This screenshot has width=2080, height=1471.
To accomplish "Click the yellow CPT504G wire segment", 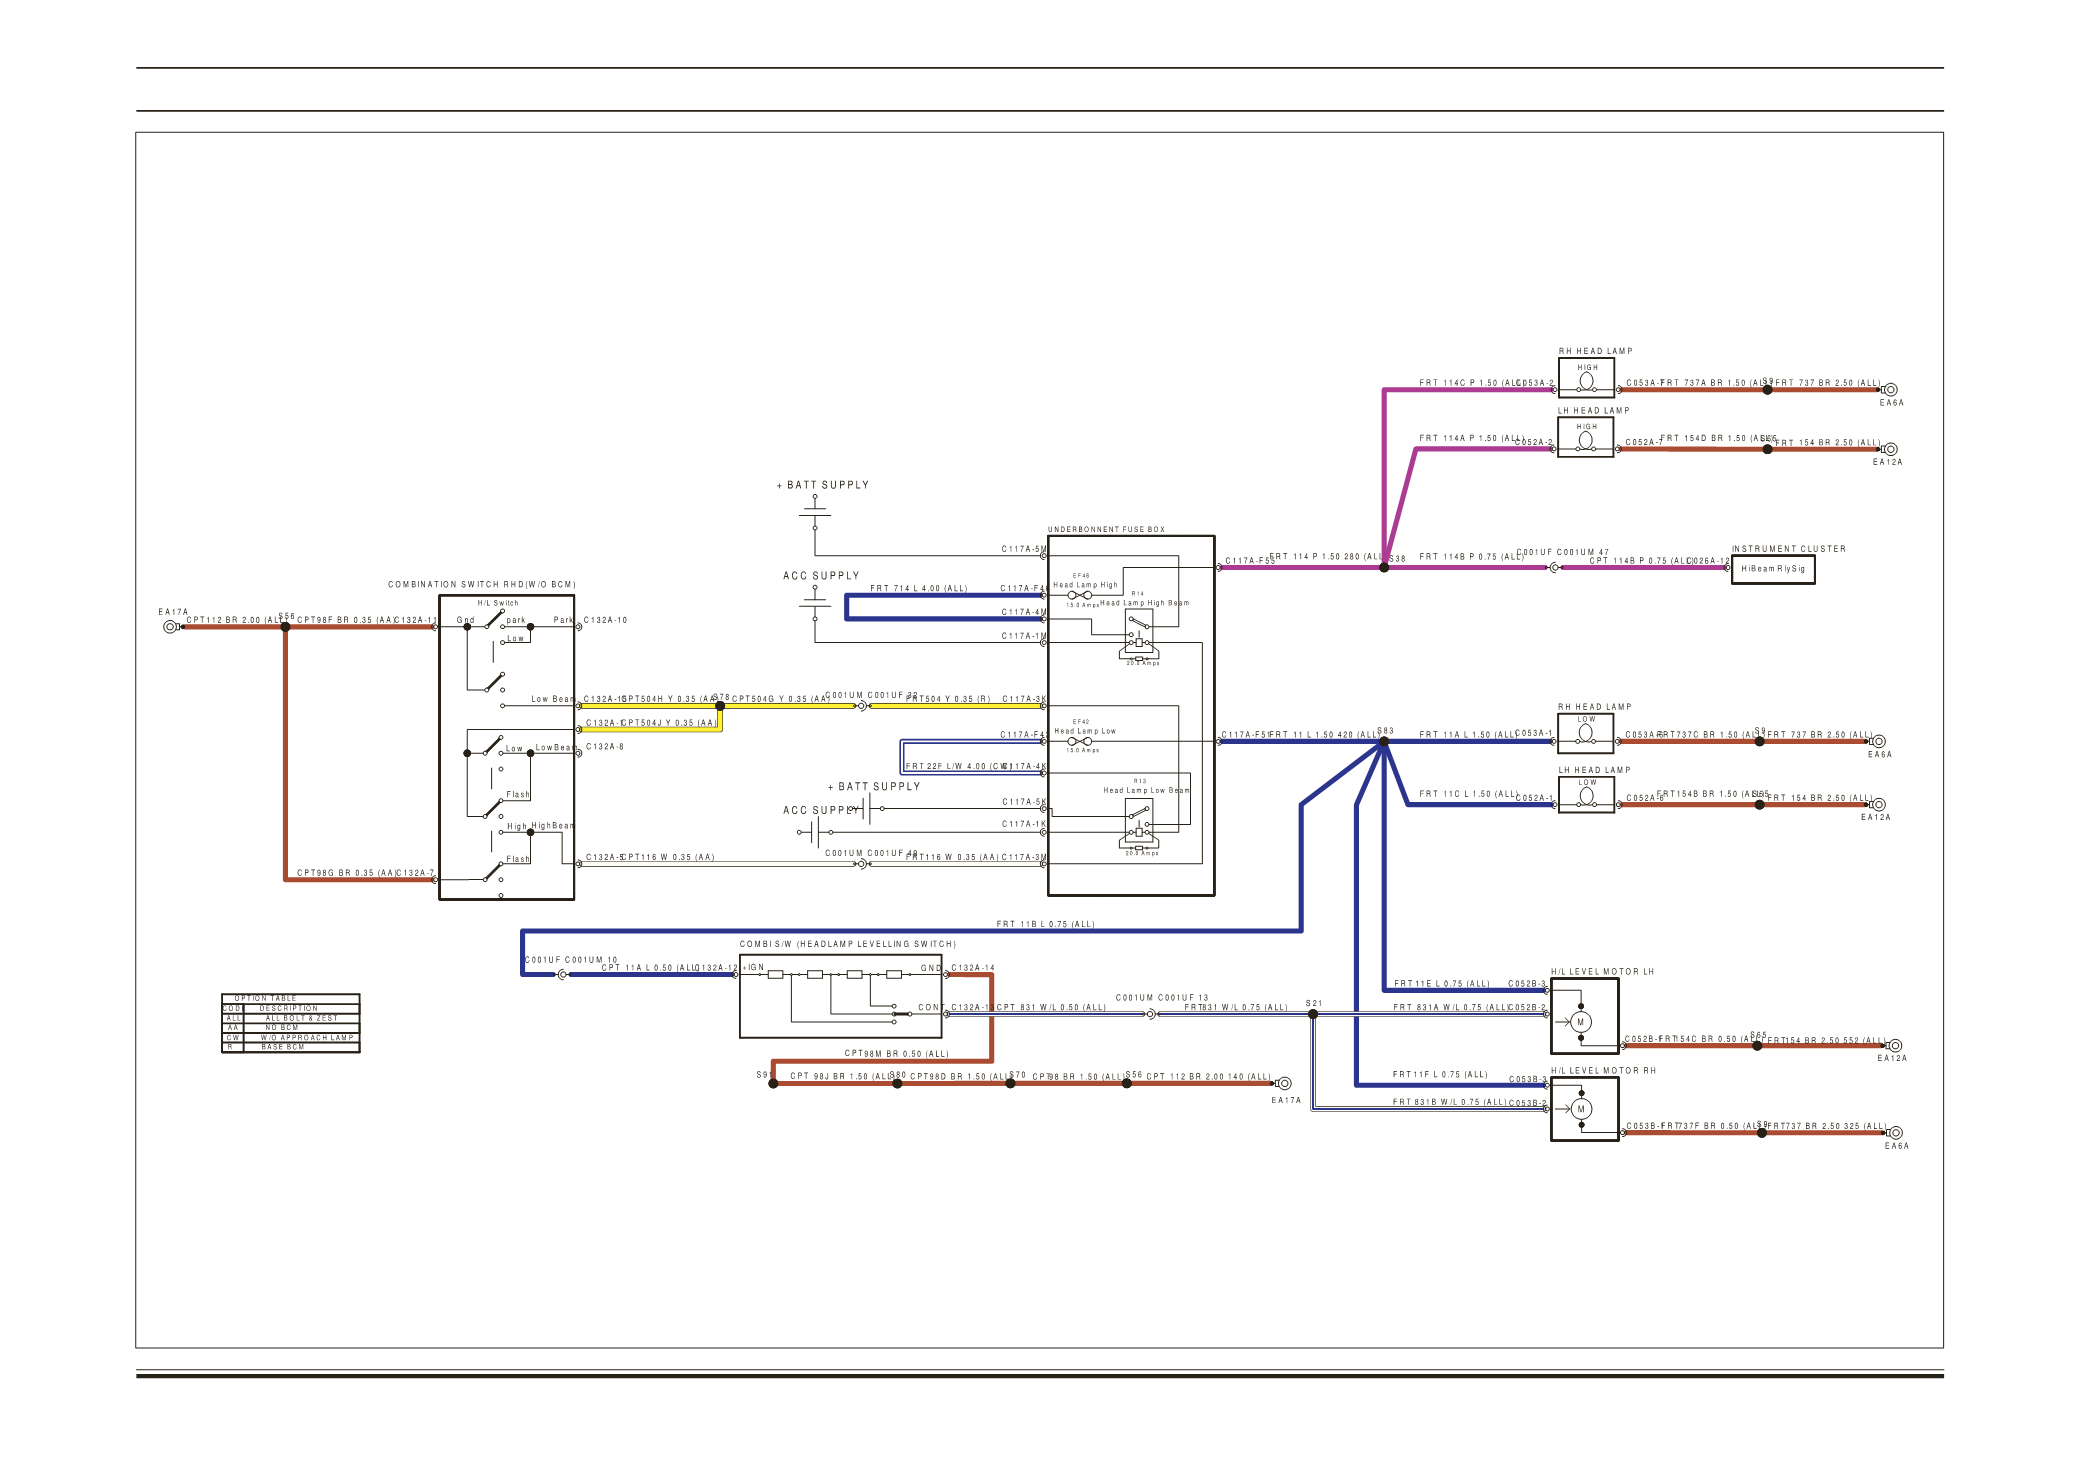I will click(790, 706).
